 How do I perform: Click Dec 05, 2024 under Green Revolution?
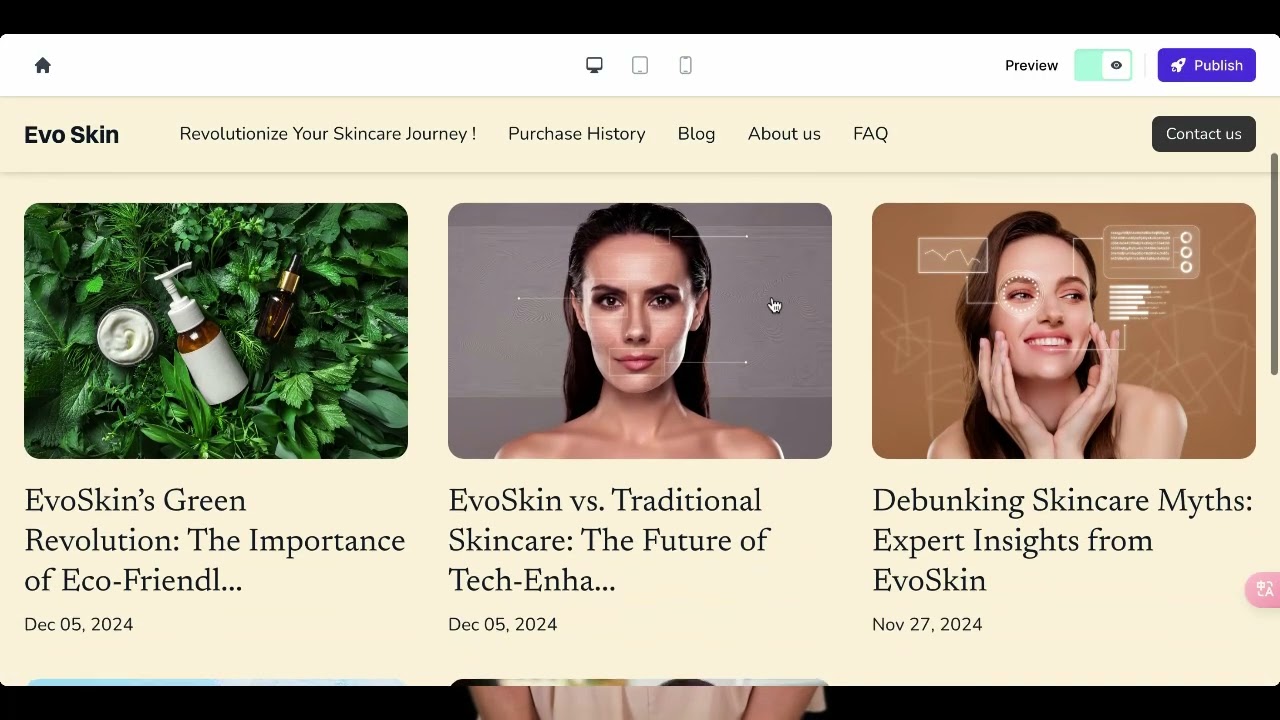point(78,624)
